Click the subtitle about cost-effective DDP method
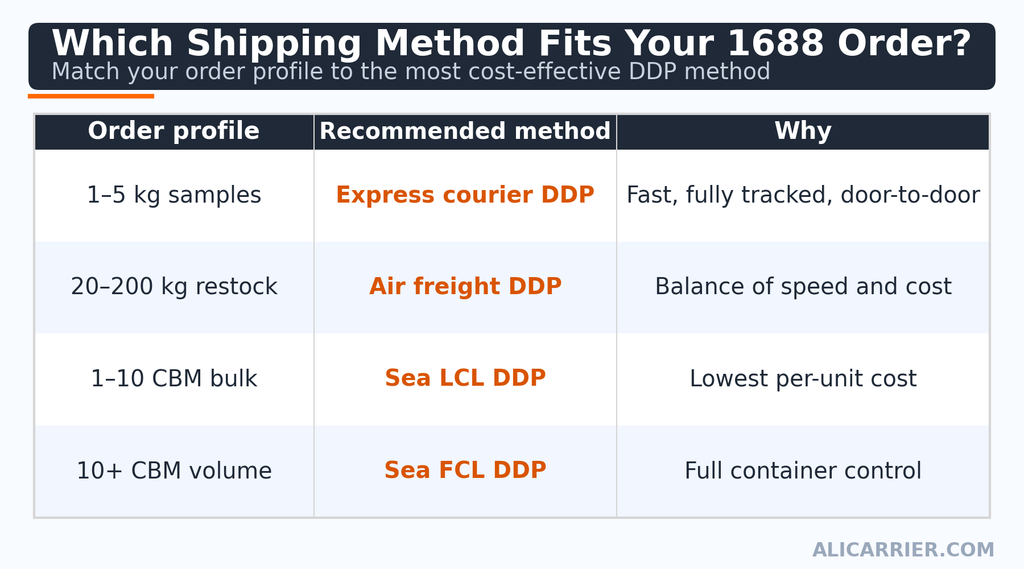1024x569 pixels. pos(411,71)
